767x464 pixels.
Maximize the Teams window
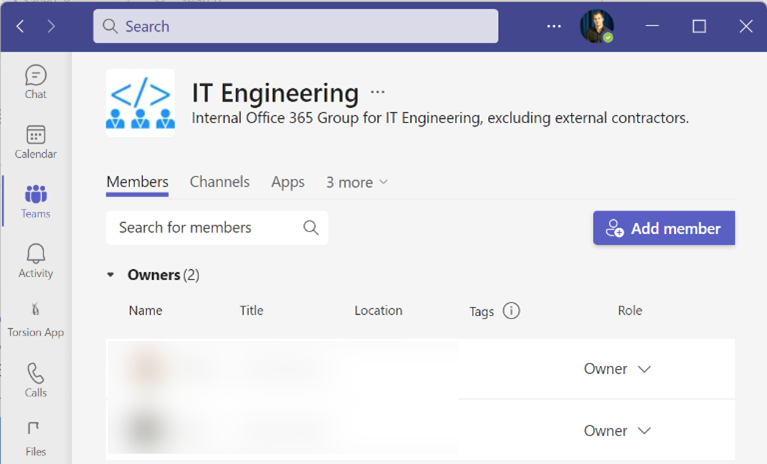(x=699, y=26)
